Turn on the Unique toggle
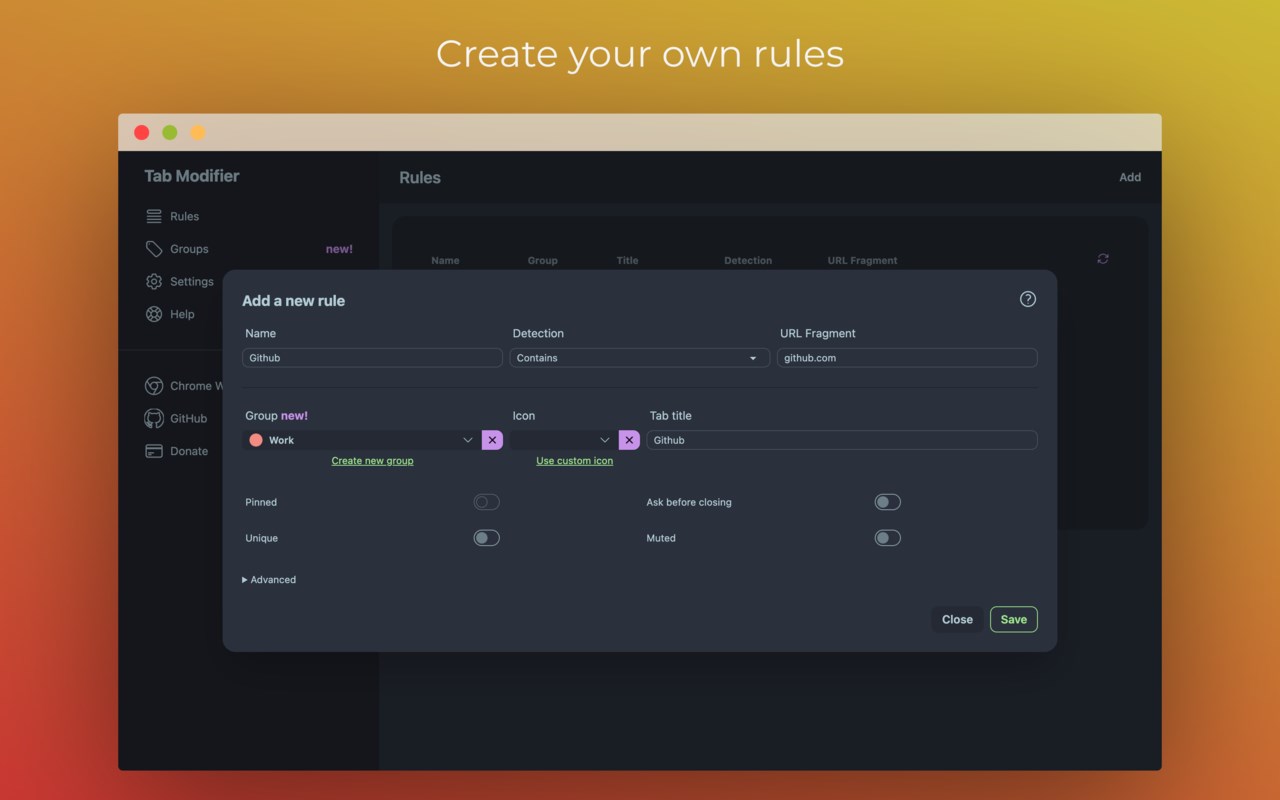The image size is (1280, 800). pos(486,538)
